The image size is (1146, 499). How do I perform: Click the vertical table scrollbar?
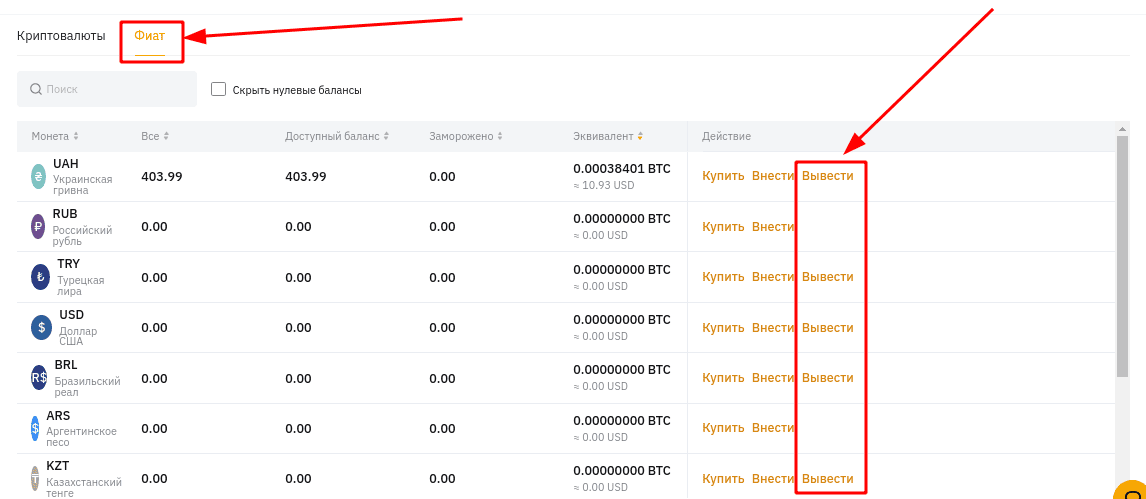coord(1123,256)
